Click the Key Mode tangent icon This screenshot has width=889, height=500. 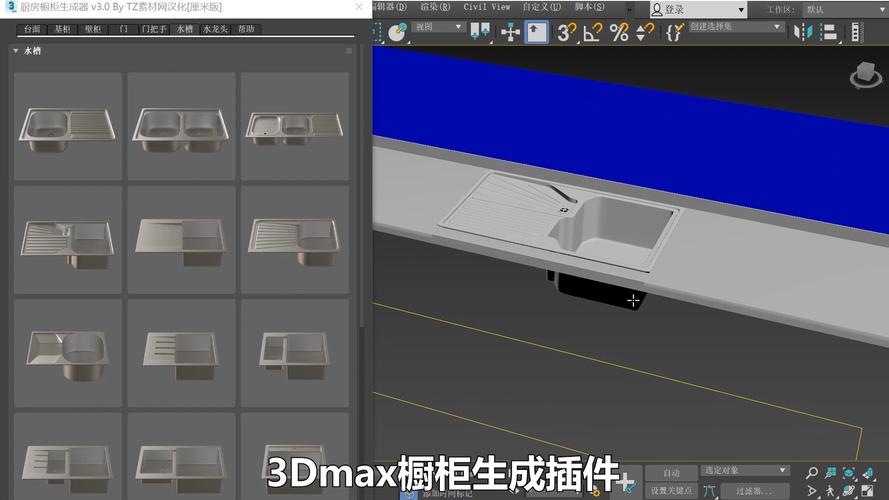709,490
